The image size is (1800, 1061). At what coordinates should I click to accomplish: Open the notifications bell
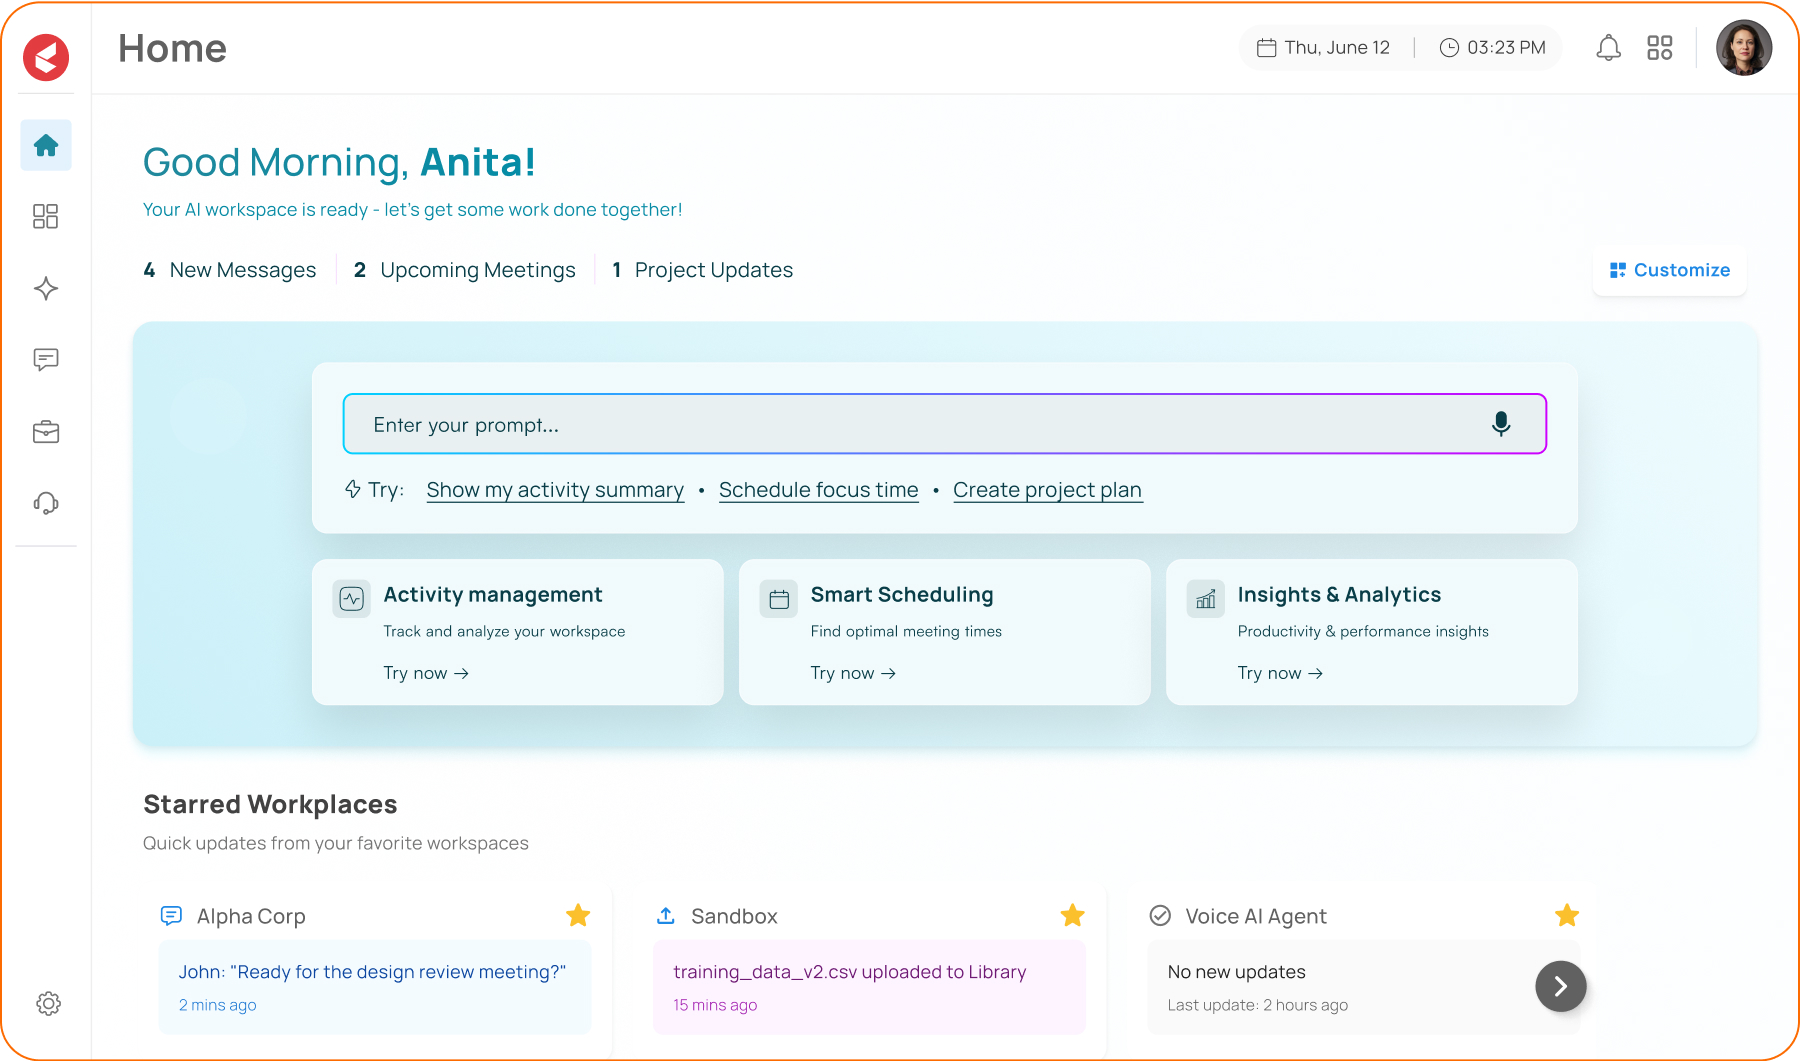[1608, 48]
